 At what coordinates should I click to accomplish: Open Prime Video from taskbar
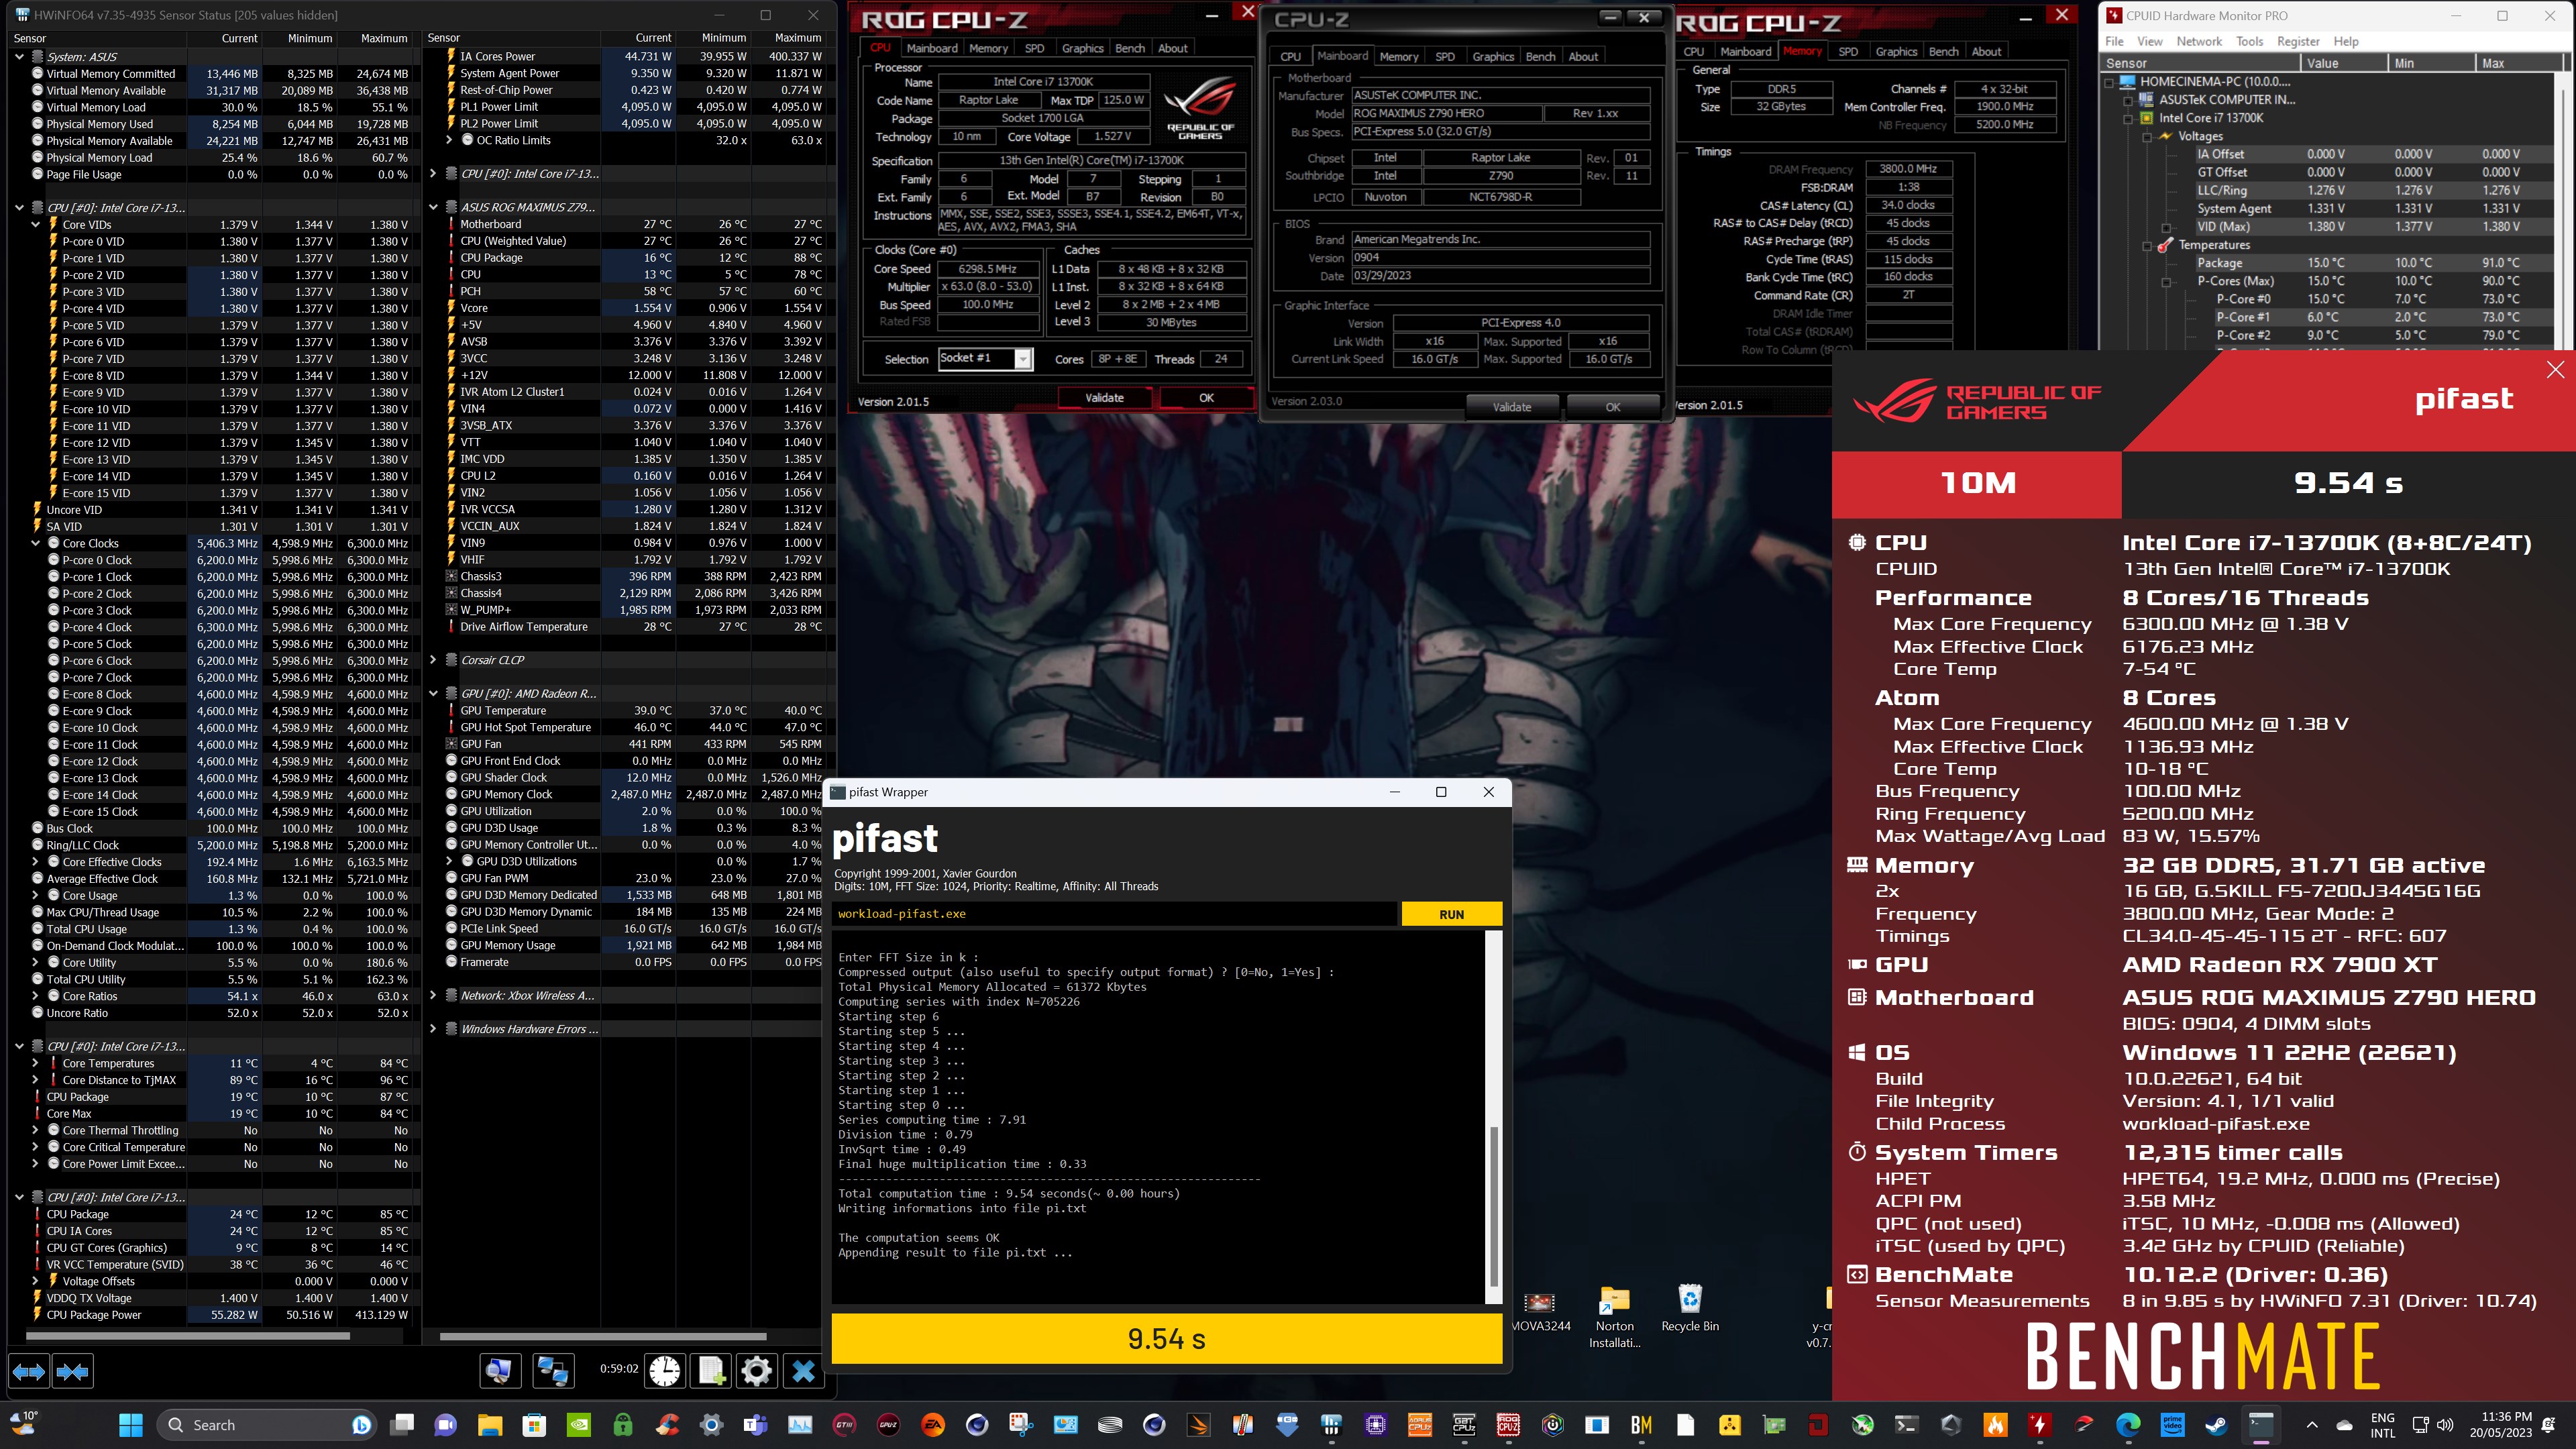click(2172, 1425)
